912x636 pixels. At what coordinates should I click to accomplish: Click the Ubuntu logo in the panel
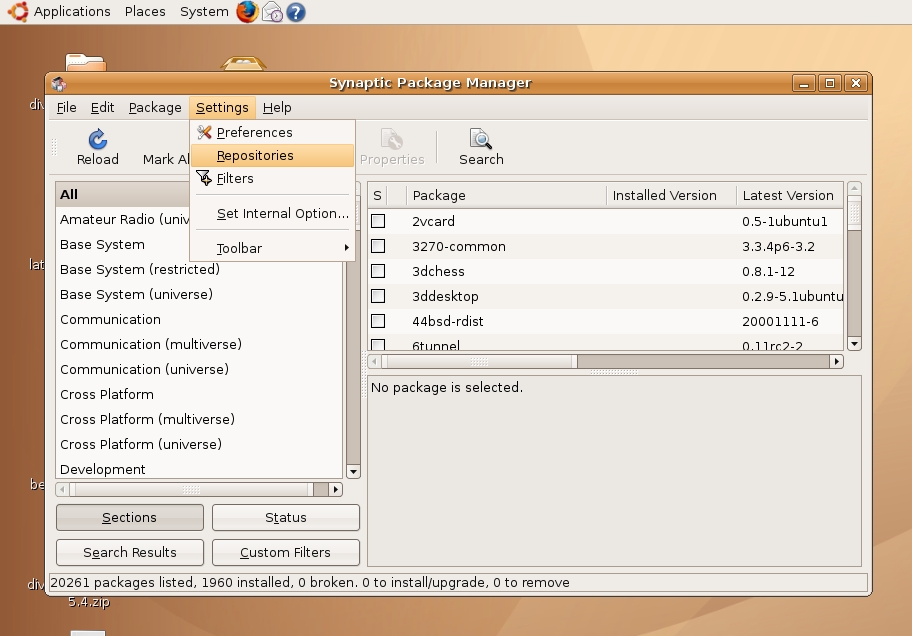(17, 12)
